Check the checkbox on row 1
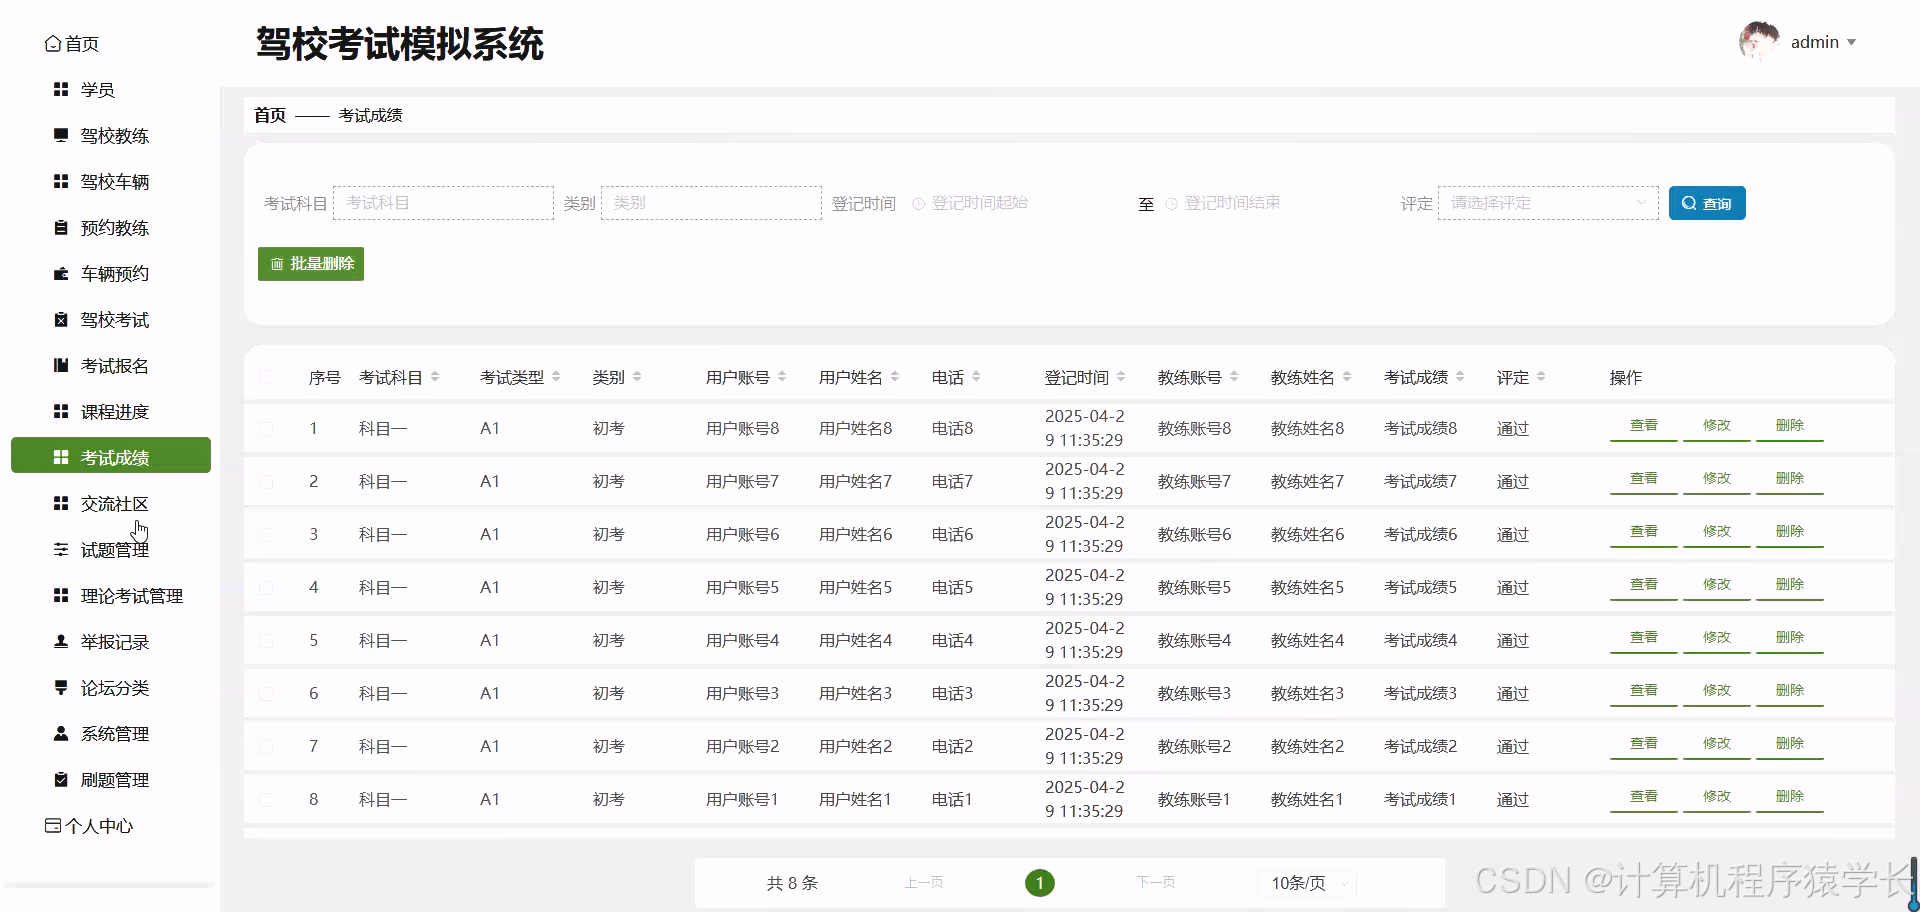This screenshot has height=912, width=1920. coord(266,427)
